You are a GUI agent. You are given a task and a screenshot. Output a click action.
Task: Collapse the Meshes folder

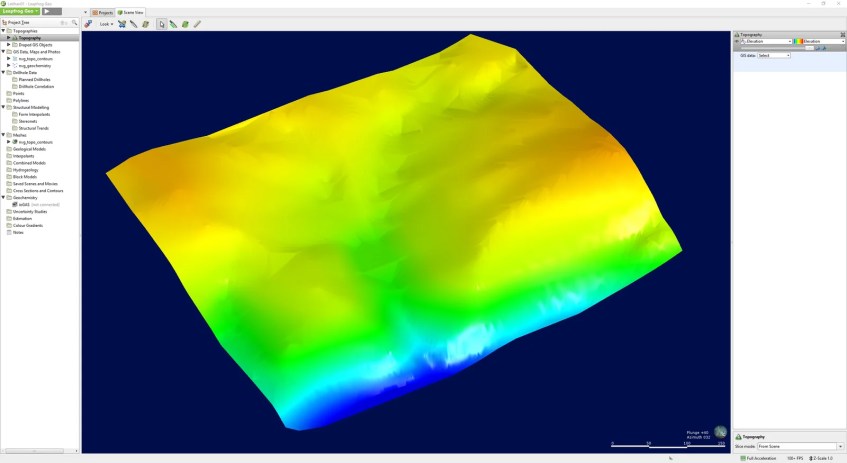point(3,135)
